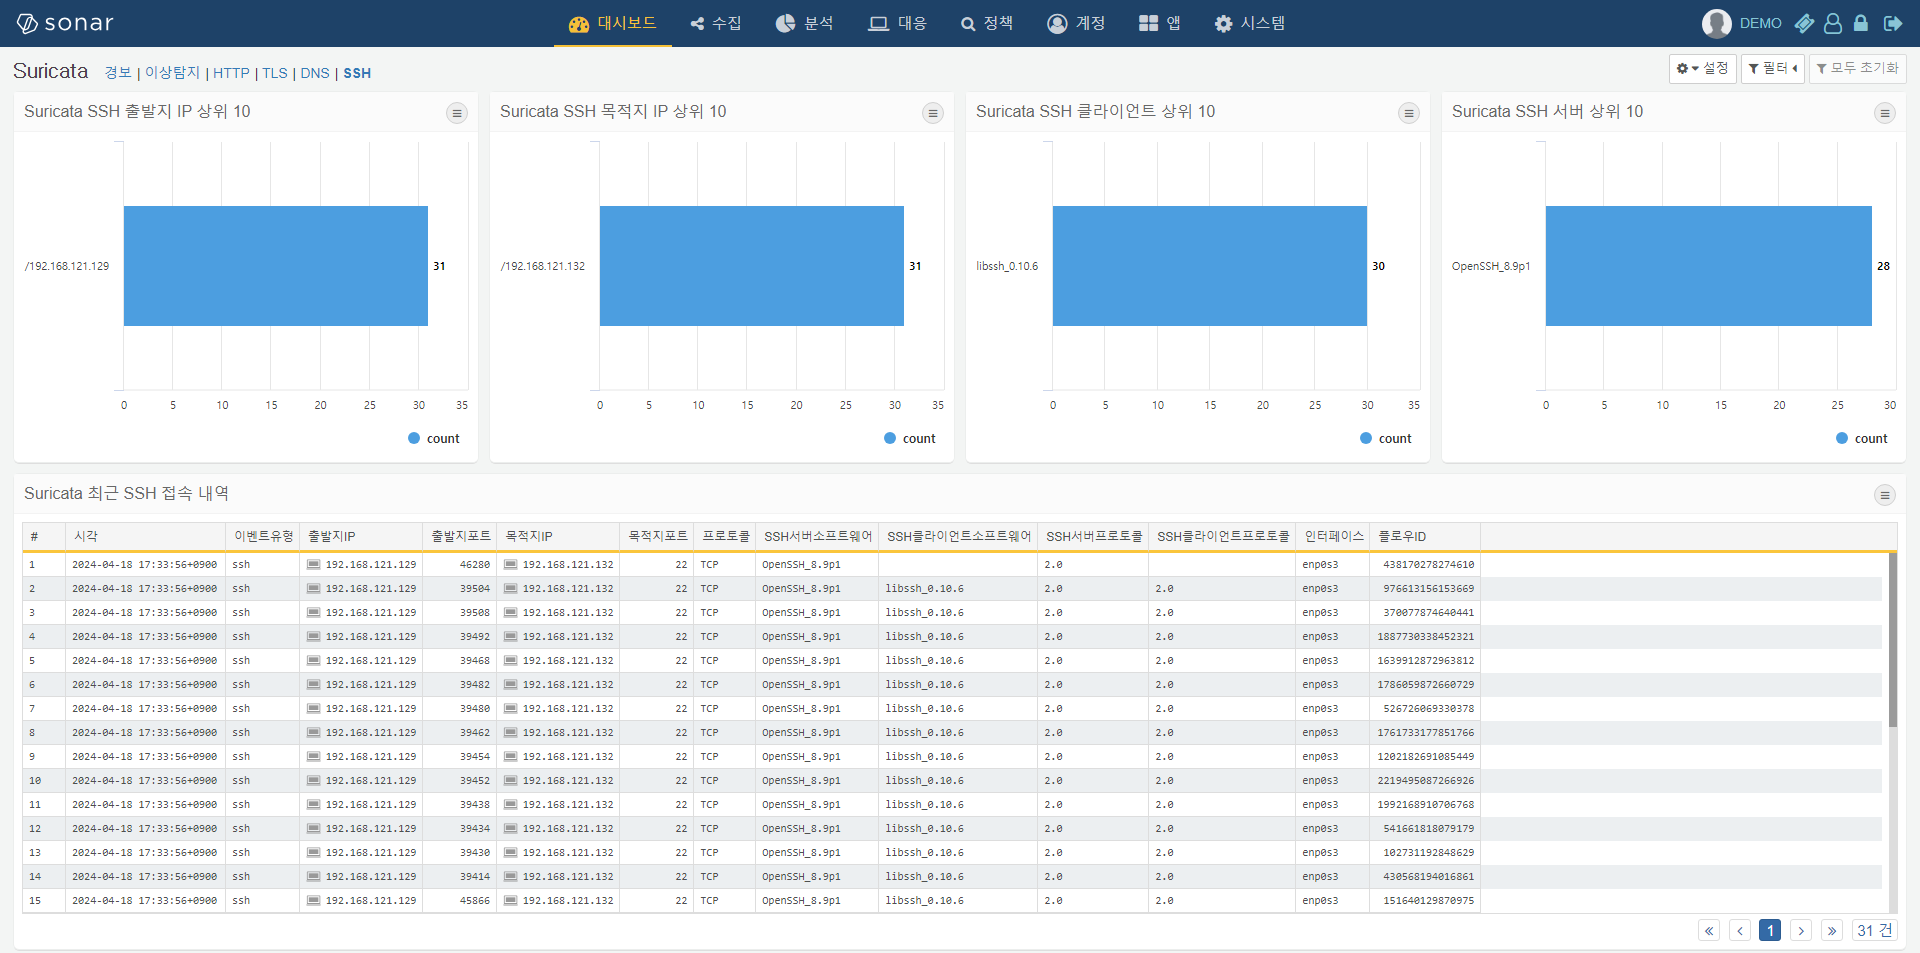Open menu of SSH 목적지 IP chart
The height and width of the screenshot is (953, 1920).
(933, 113)
